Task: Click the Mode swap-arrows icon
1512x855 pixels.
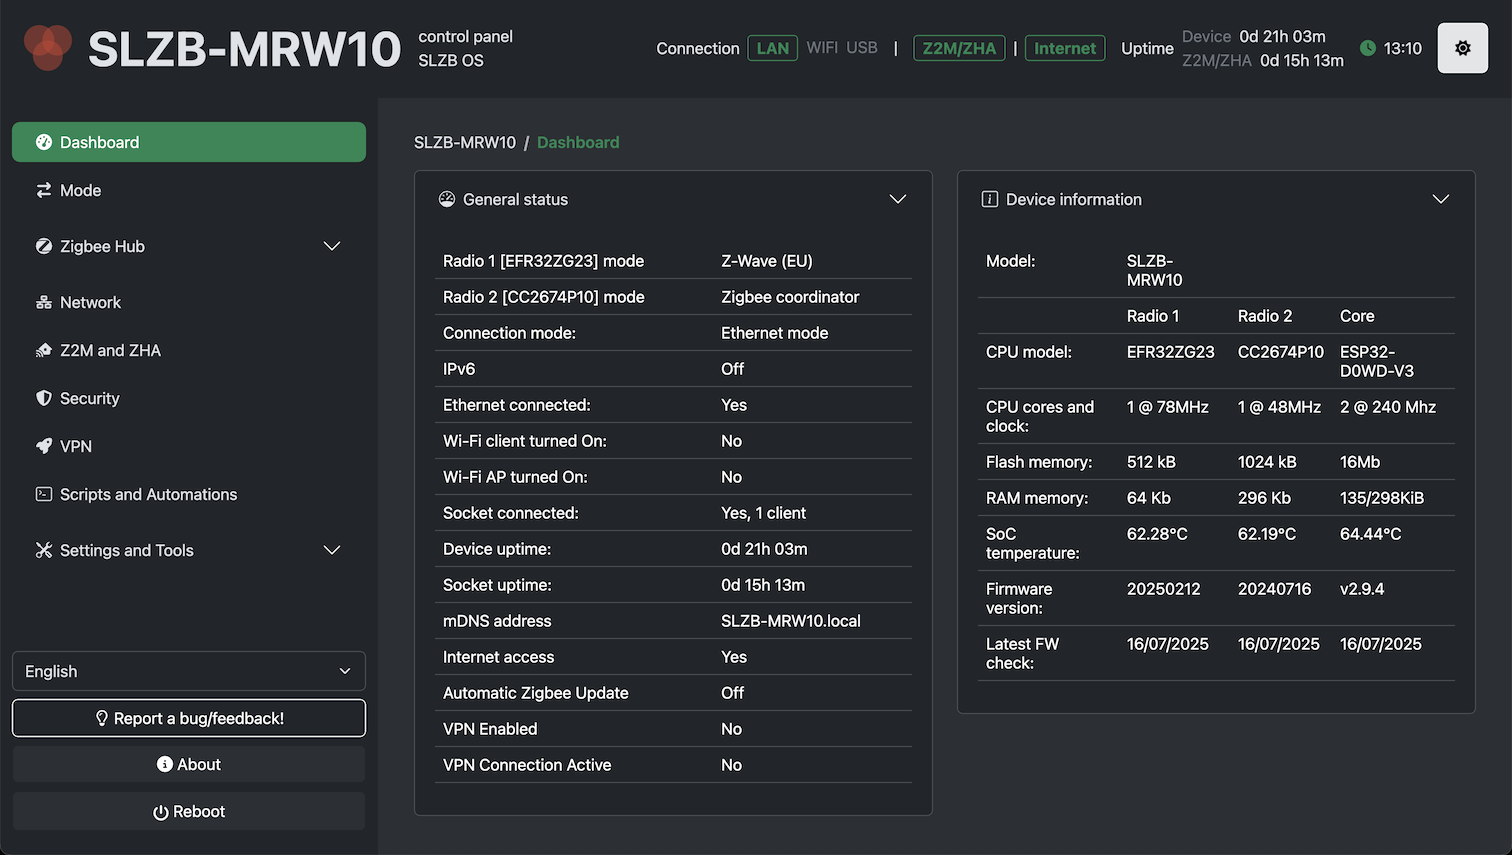Action: click(43, 190)
